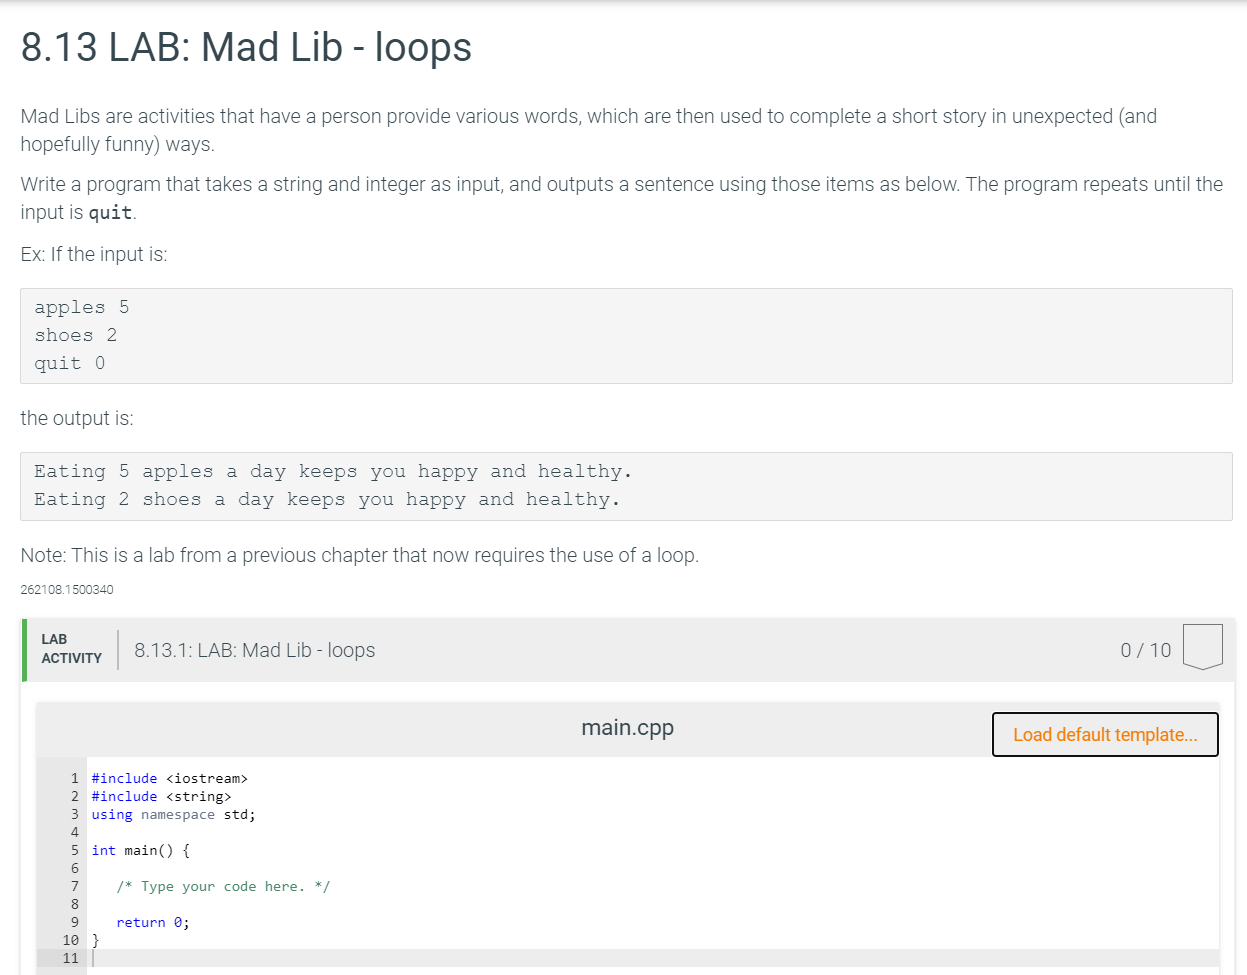Click the LAB ACTIVITY label
This screenshot has width=1247, height=975.
click(x=69, y=648)
